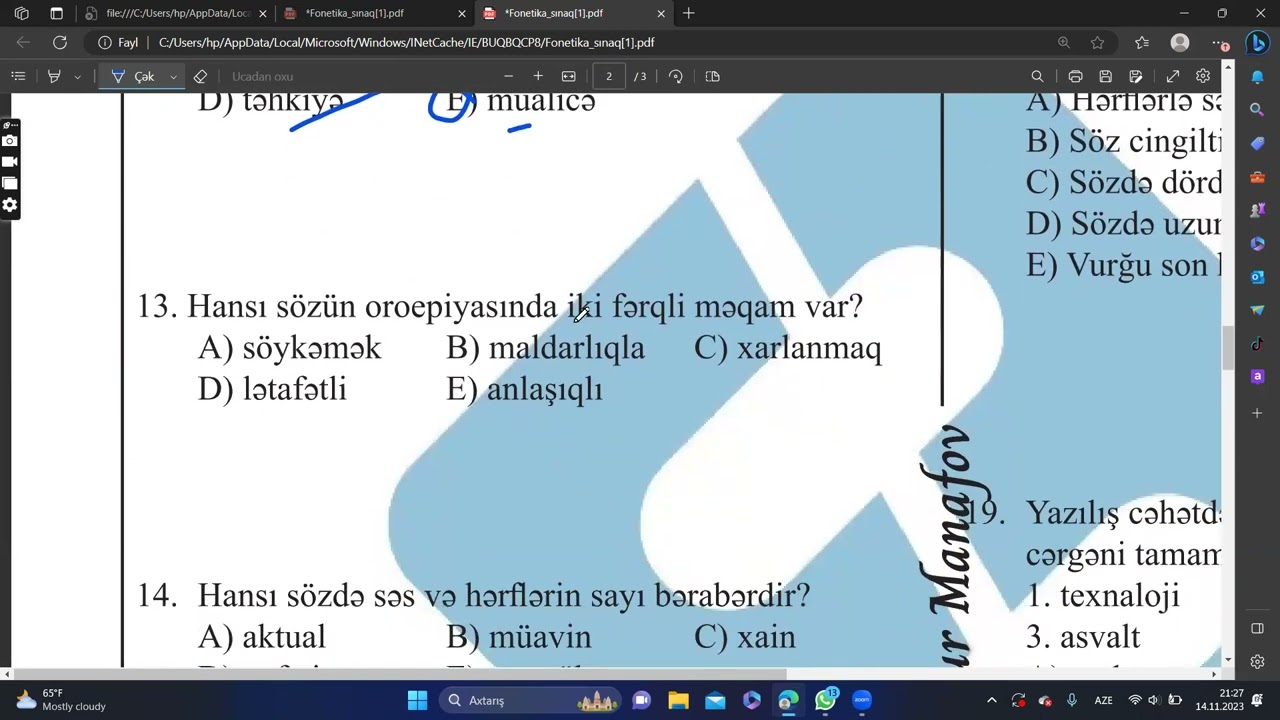
Task: Open the Bing Copilot sidebar button
Action: point(1257,43)
